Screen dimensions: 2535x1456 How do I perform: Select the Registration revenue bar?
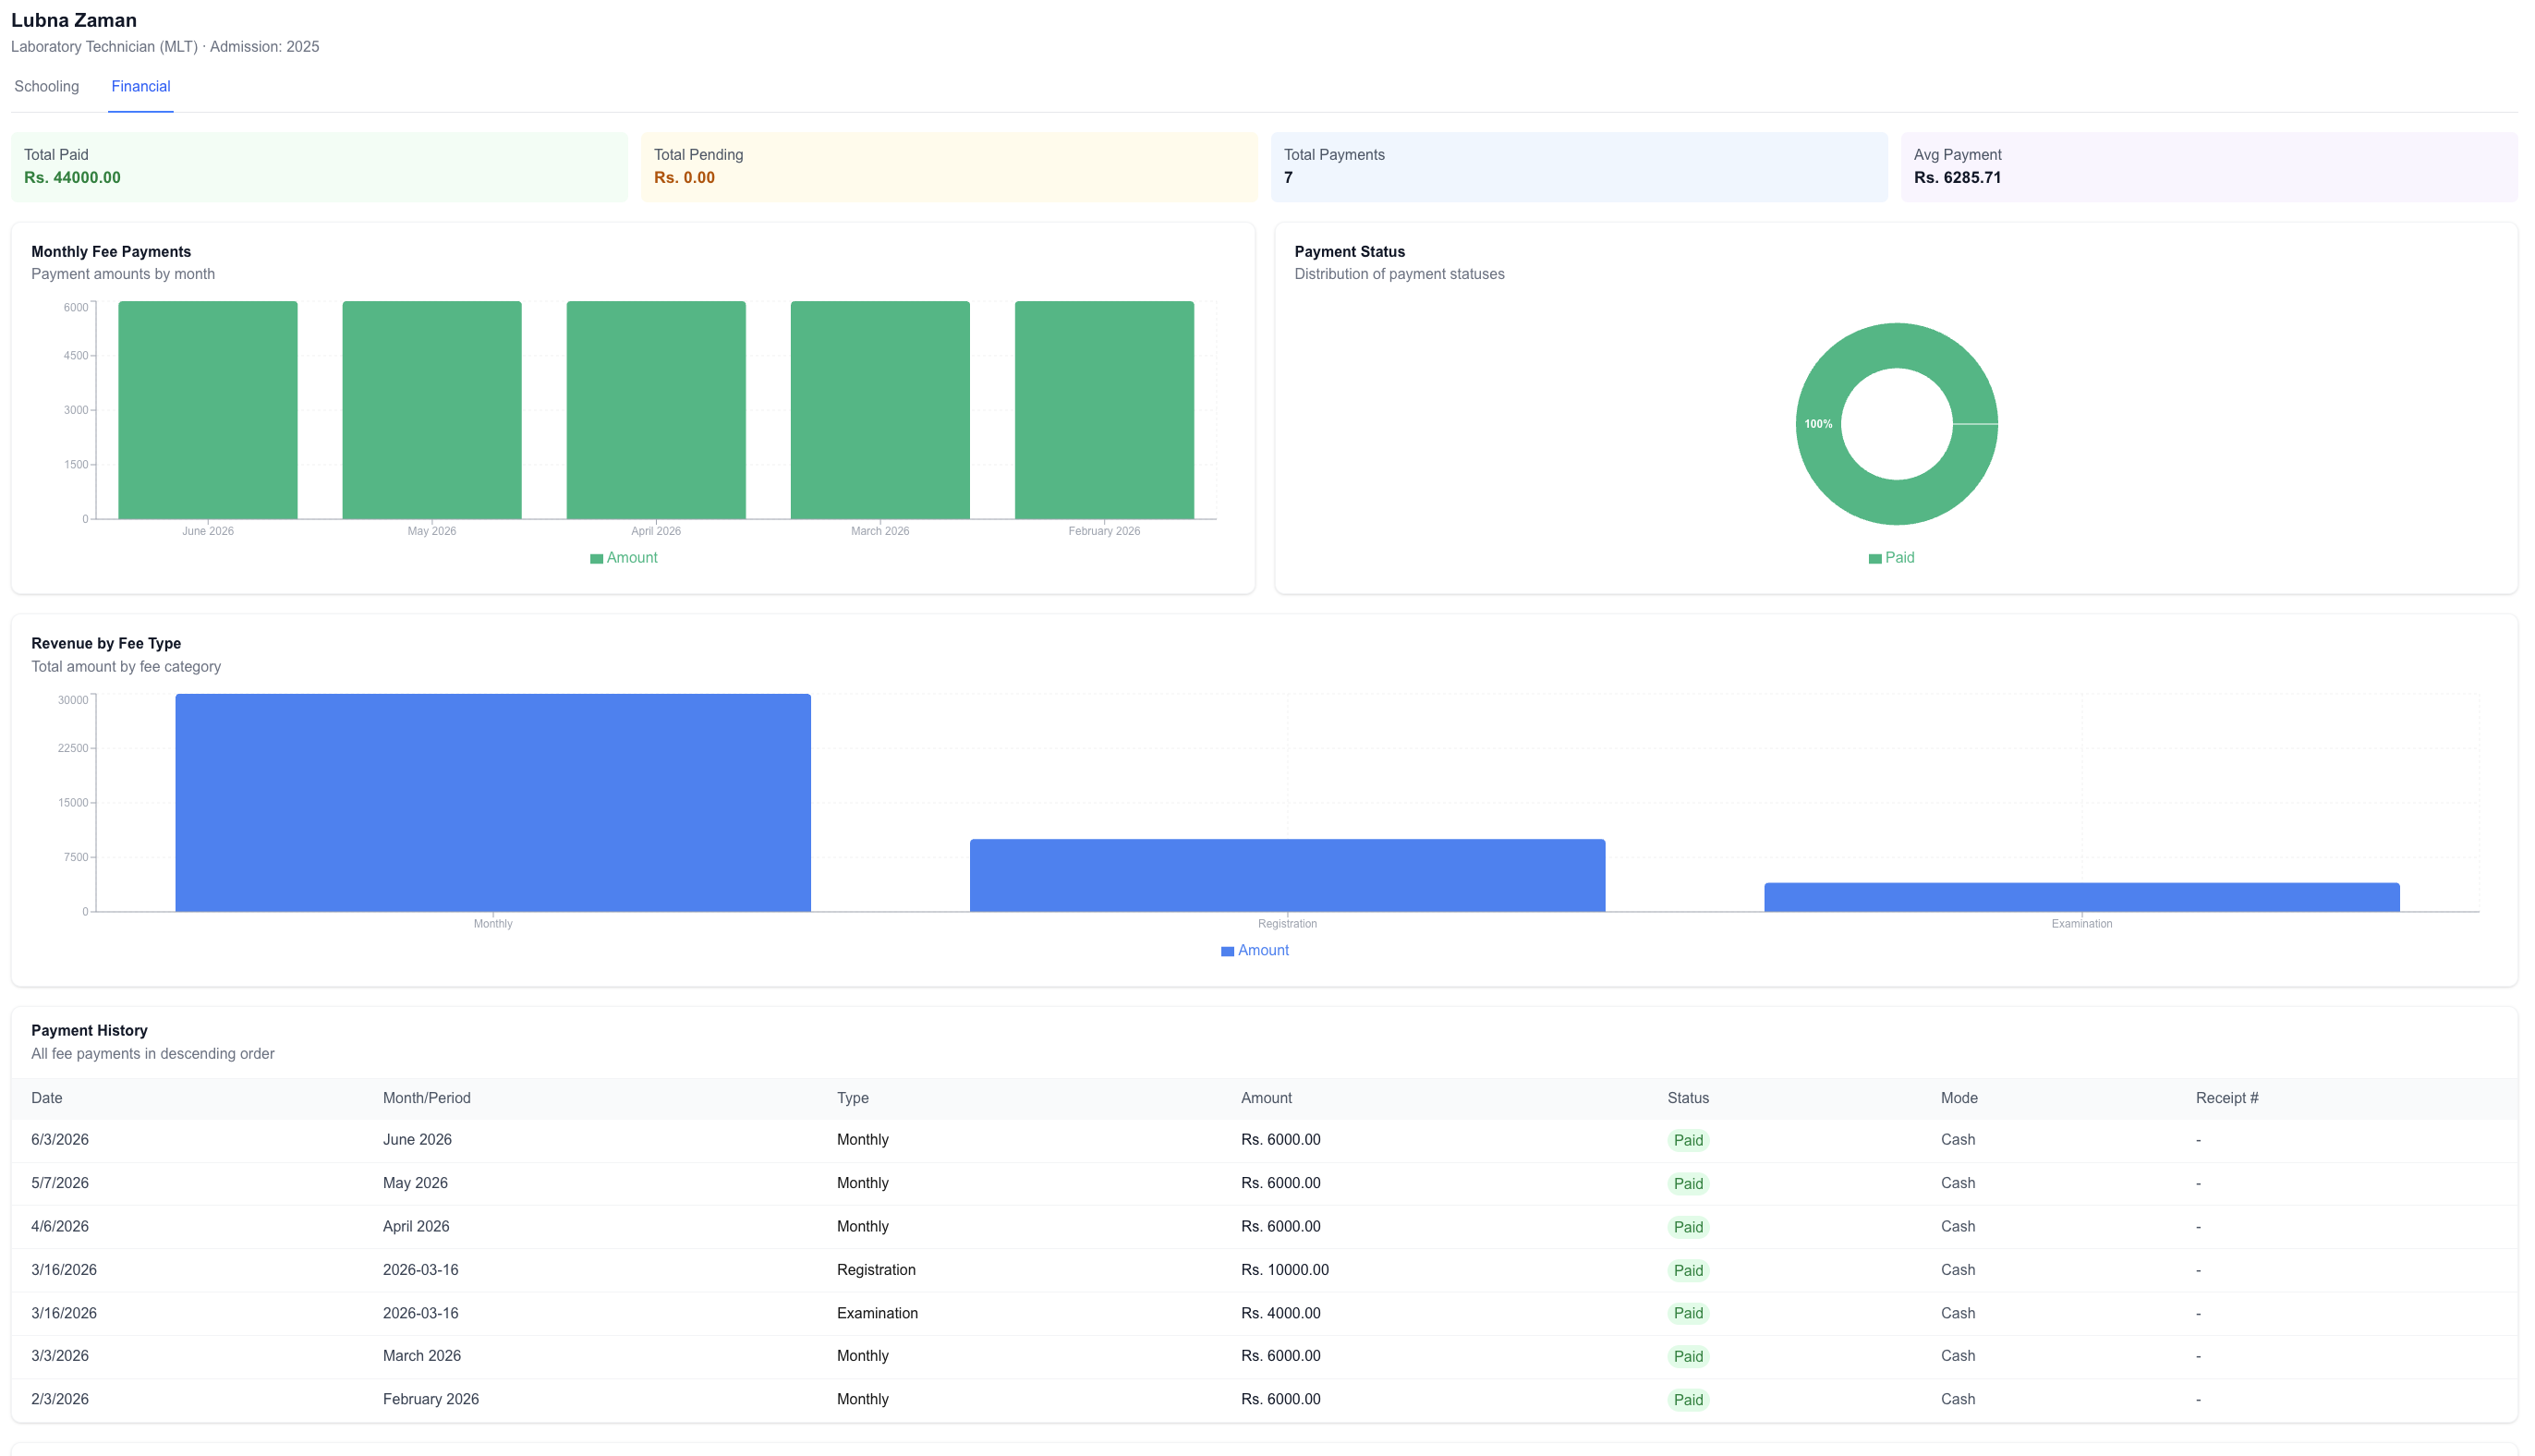(1287, 875)
